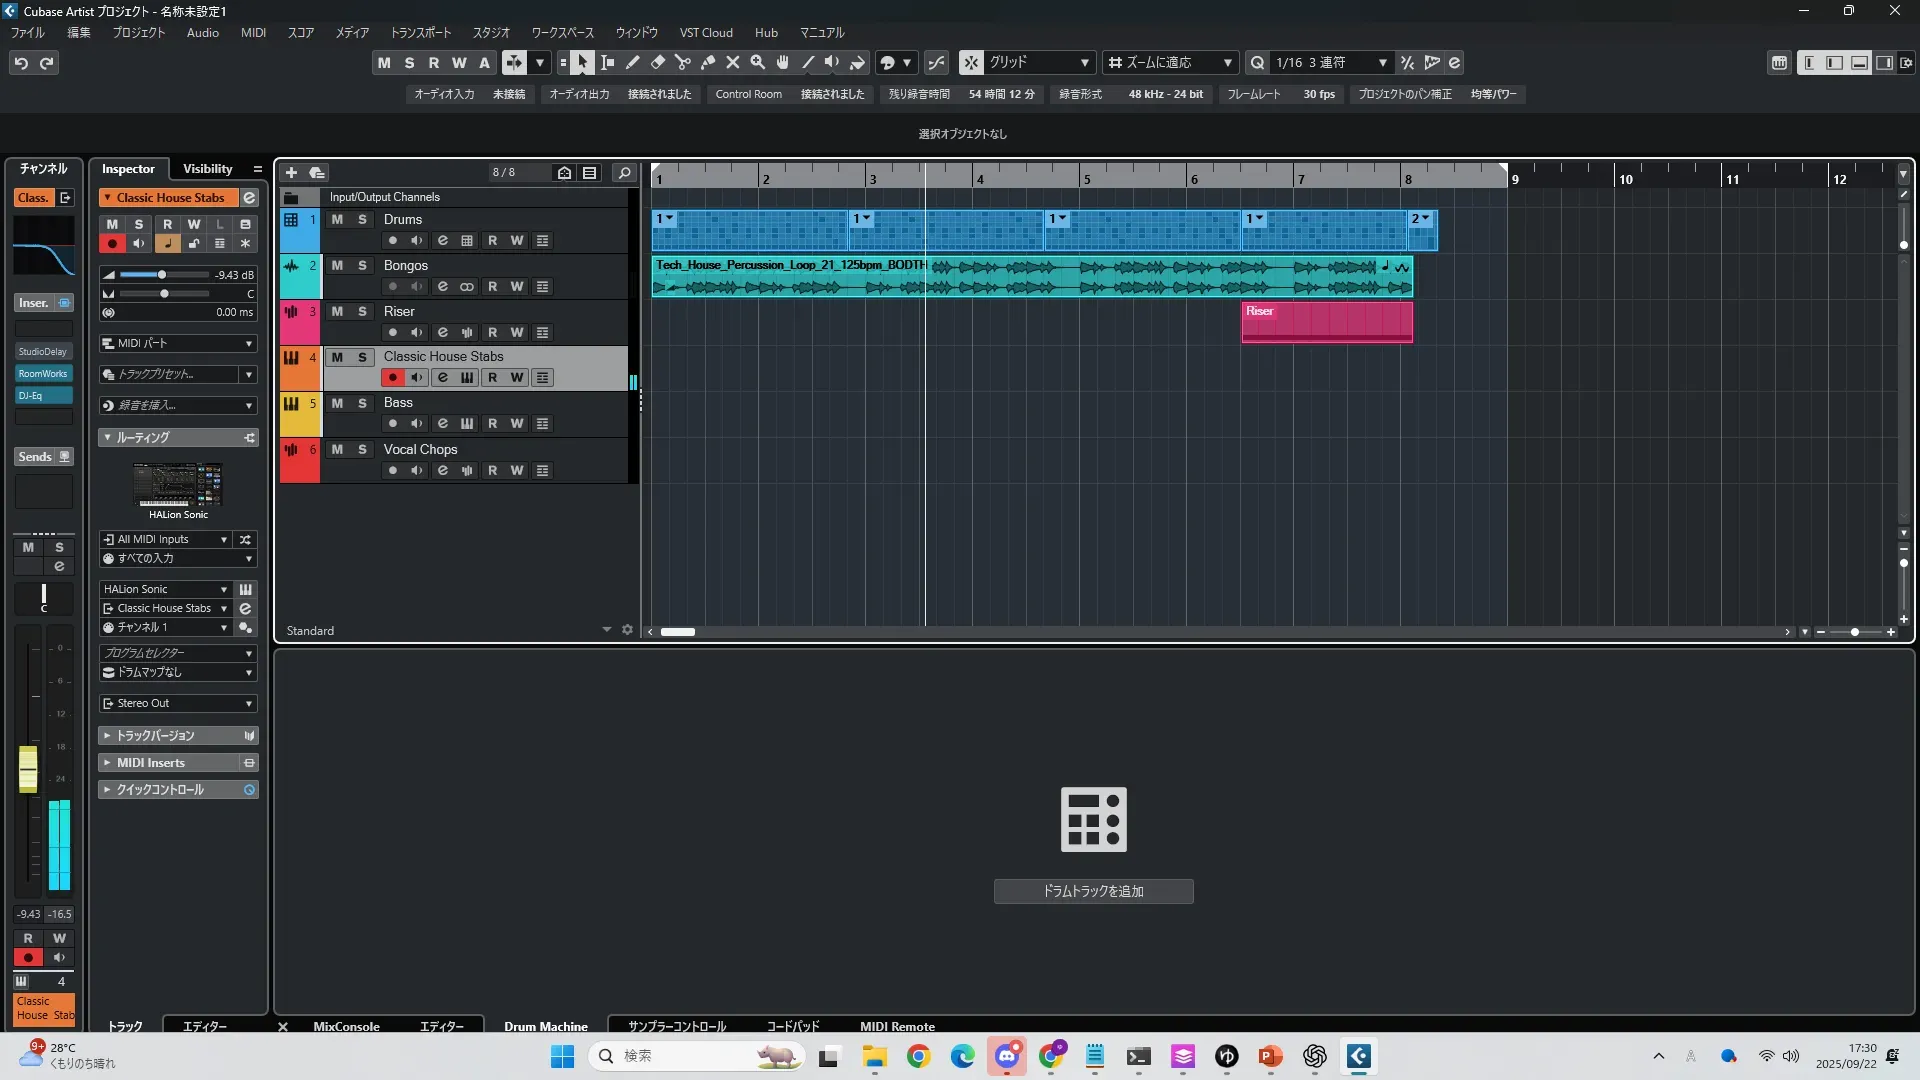
Task: Record-enable the Classic House Stabs track
Action: click(392, 378)
